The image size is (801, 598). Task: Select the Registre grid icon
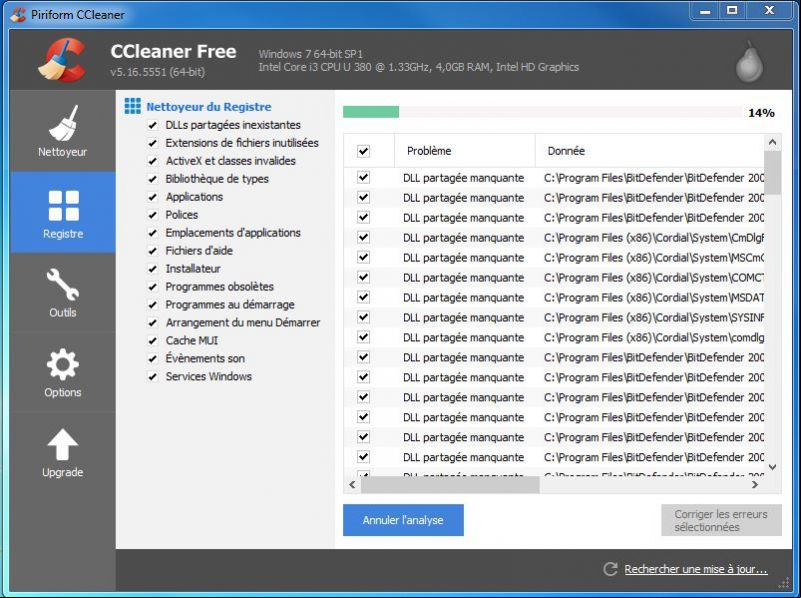coord(63,206)
